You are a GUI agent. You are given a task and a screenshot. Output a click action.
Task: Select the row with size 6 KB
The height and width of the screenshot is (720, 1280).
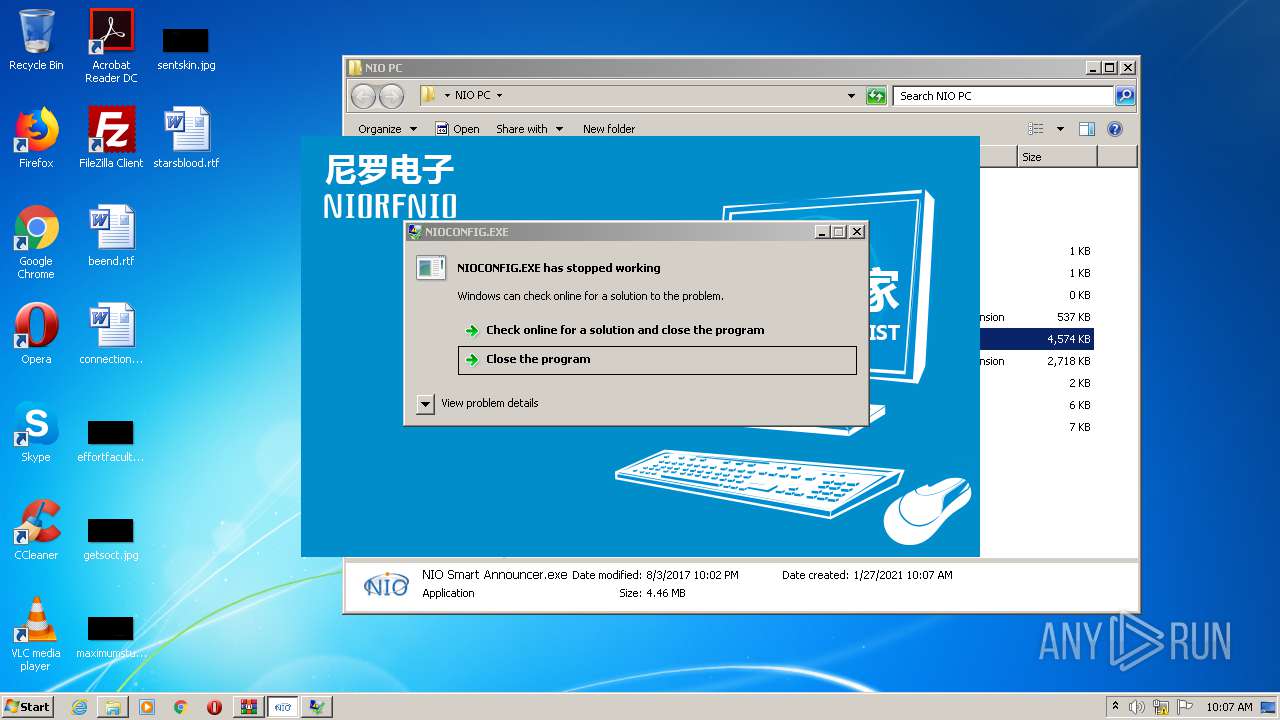tap(1036, 405)
